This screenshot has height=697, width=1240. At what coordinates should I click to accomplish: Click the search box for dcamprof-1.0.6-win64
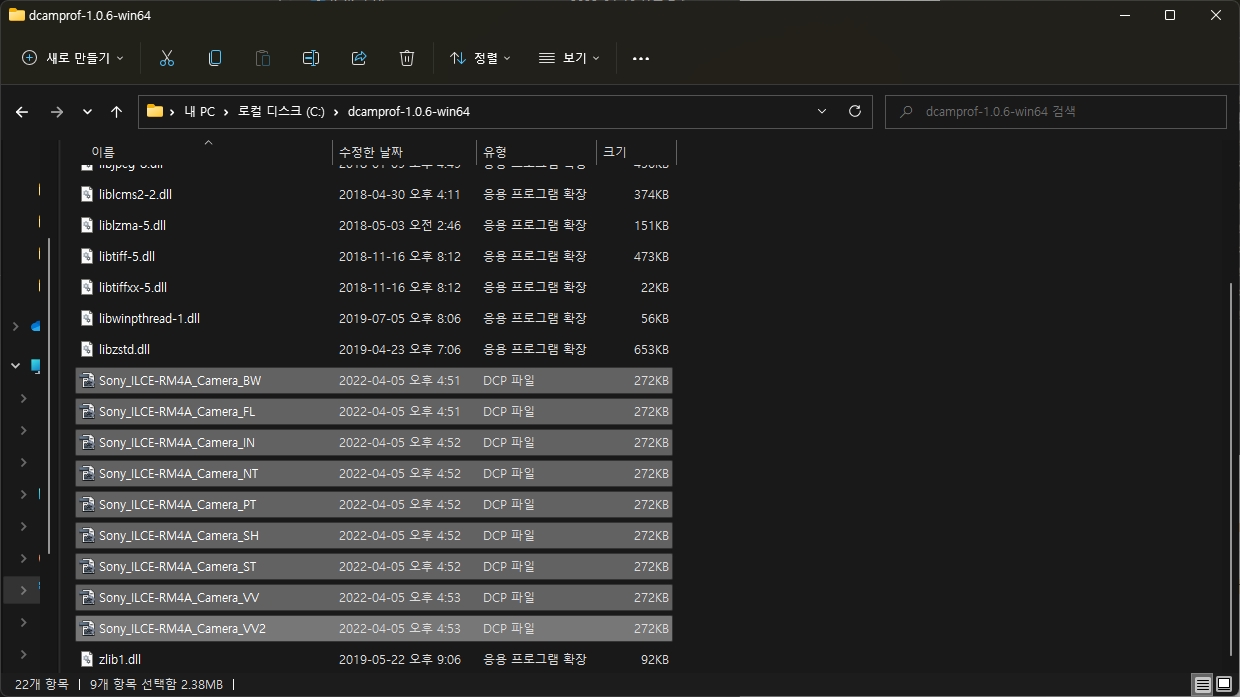tap(1055, 111)
